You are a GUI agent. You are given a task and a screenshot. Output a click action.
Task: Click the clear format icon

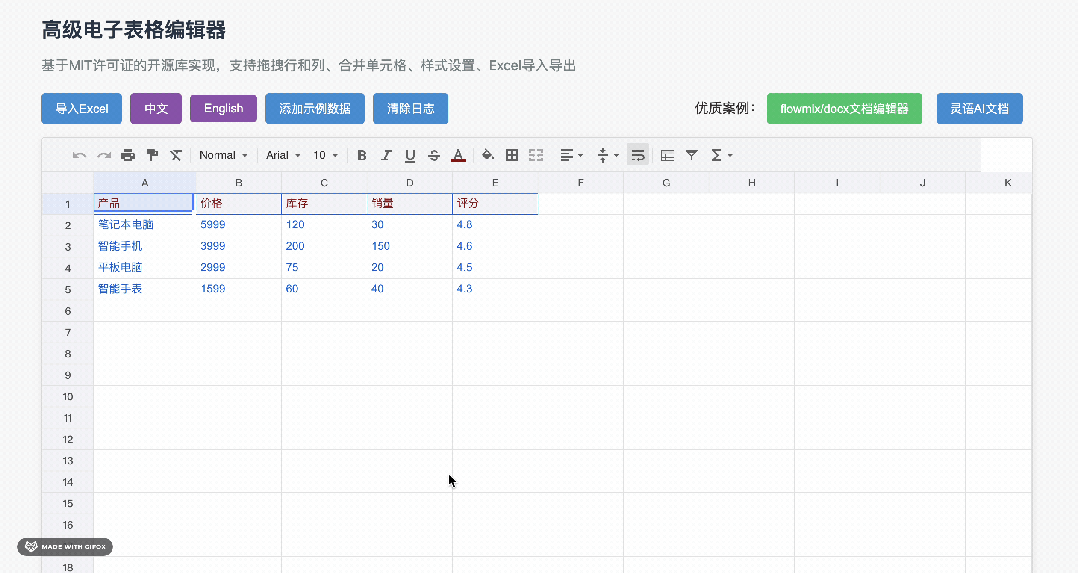pyautogui.click(x=176, y=156)
